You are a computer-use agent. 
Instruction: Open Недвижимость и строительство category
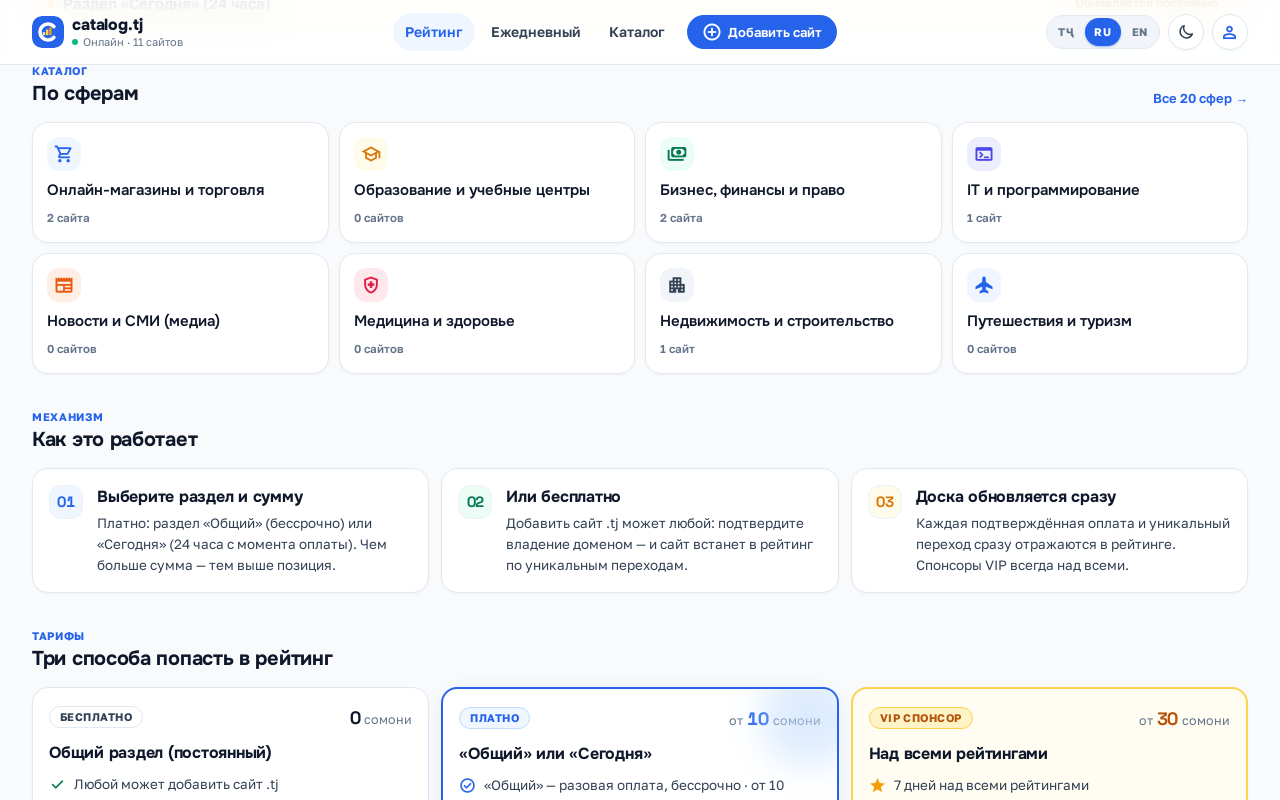[793, 314]
